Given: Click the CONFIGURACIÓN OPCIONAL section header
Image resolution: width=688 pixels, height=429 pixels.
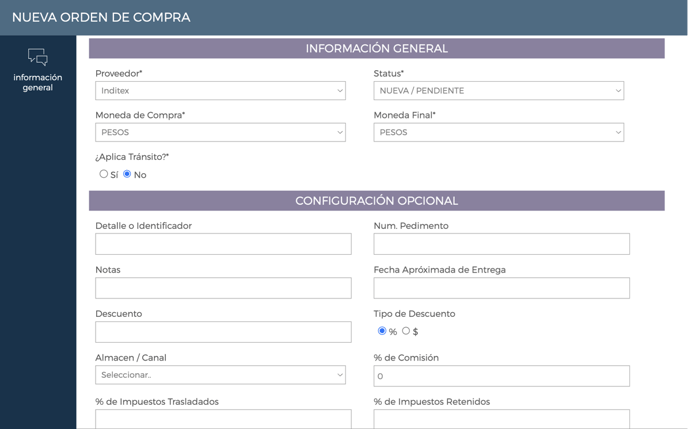Looking at the screenshot, I should (376, 201).
